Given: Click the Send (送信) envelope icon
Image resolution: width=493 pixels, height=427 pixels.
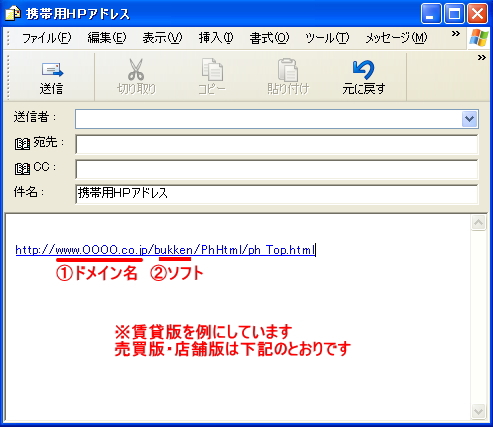Looking at the screenshot, I should pos(52,70).
